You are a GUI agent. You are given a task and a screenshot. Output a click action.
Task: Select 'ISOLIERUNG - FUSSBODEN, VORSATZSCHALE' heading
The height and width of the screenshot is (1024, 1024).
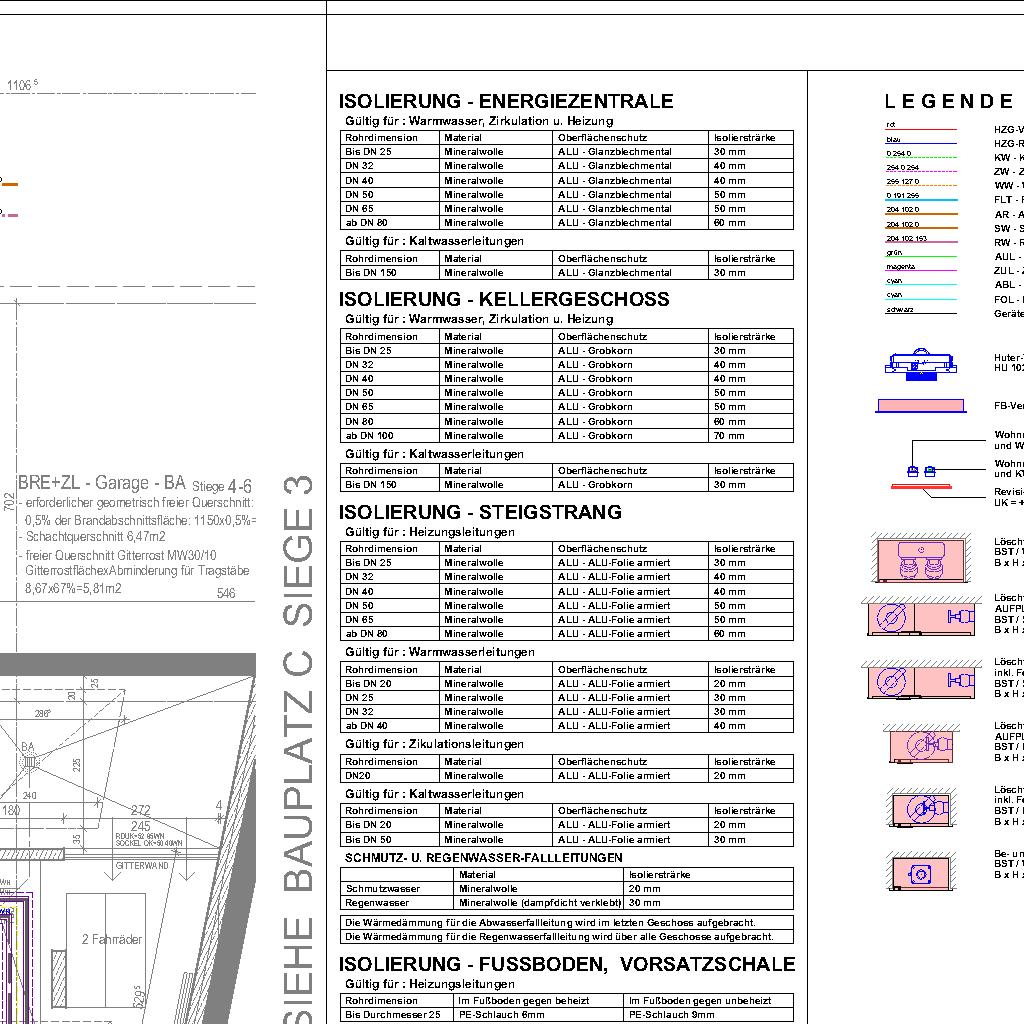click(x=567, y=964)
